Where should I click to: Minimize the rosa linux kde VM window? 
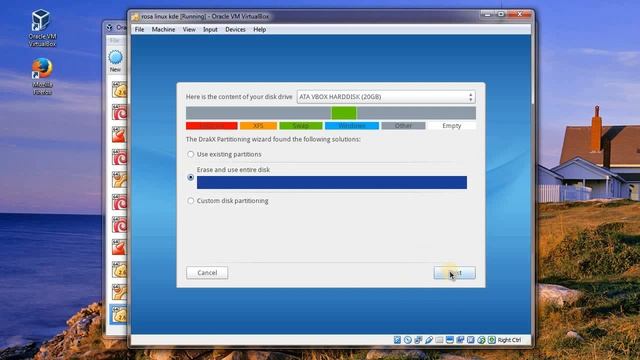(487, 14)
